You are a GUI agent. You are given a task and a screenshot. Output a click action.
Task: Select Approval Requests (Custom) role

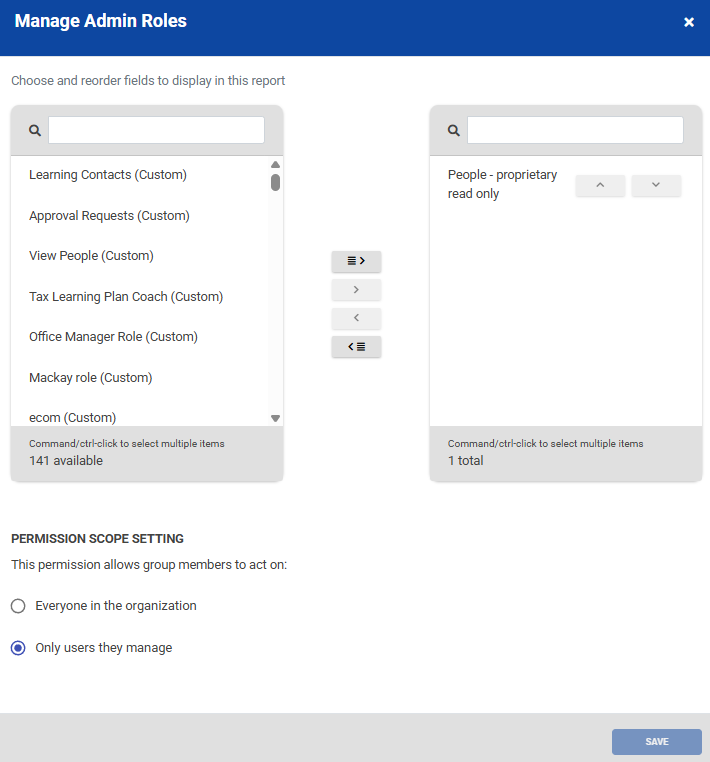[109, 216]
